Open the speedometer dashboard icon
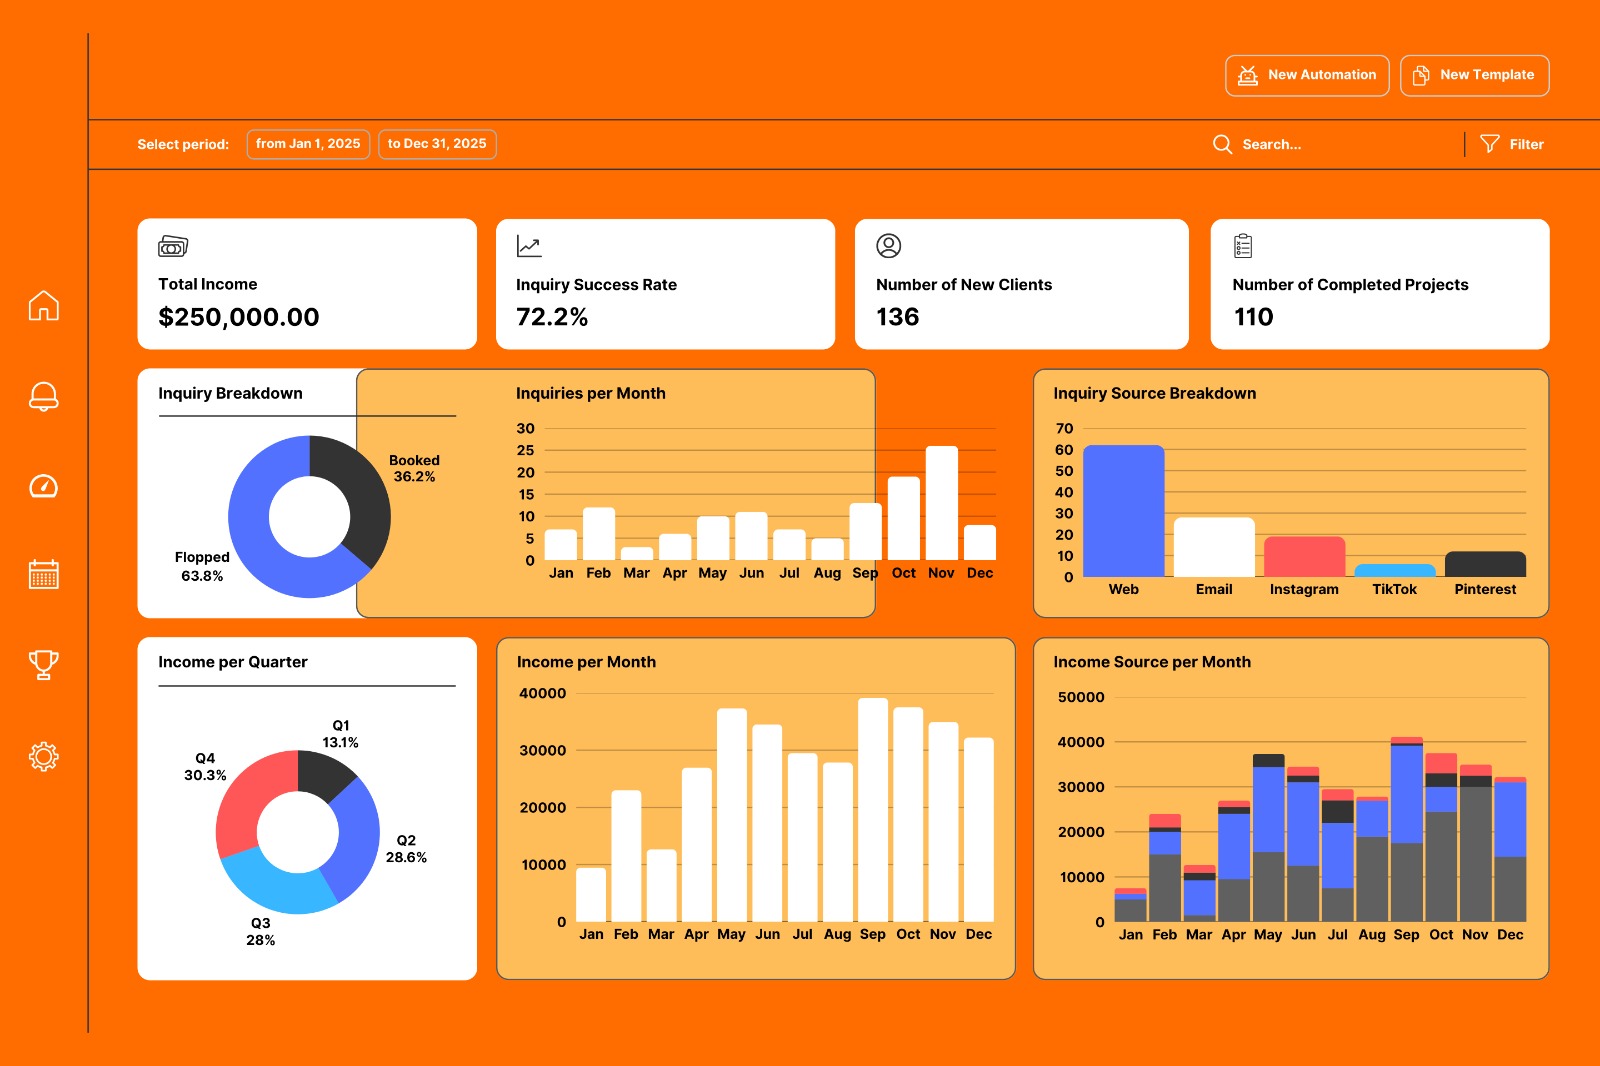1600x1066 pixels. click(43, 486)
